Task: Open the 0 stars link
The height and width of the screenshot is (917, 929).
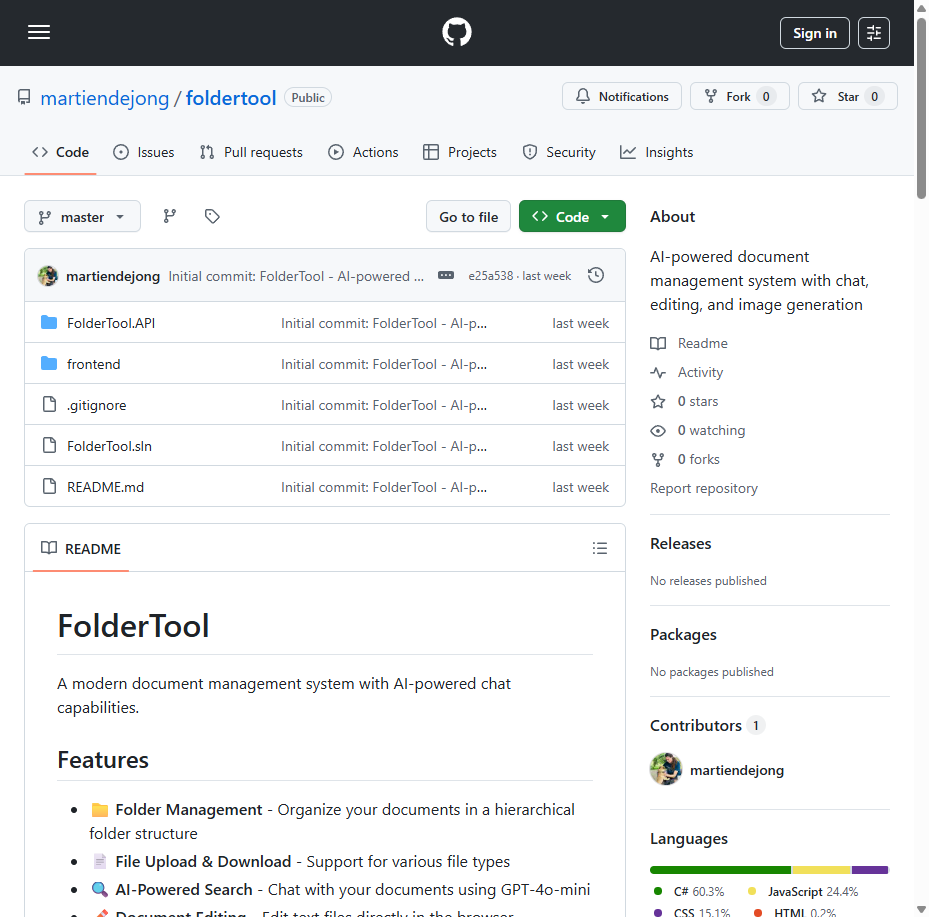Action: (x=684, y=401)
